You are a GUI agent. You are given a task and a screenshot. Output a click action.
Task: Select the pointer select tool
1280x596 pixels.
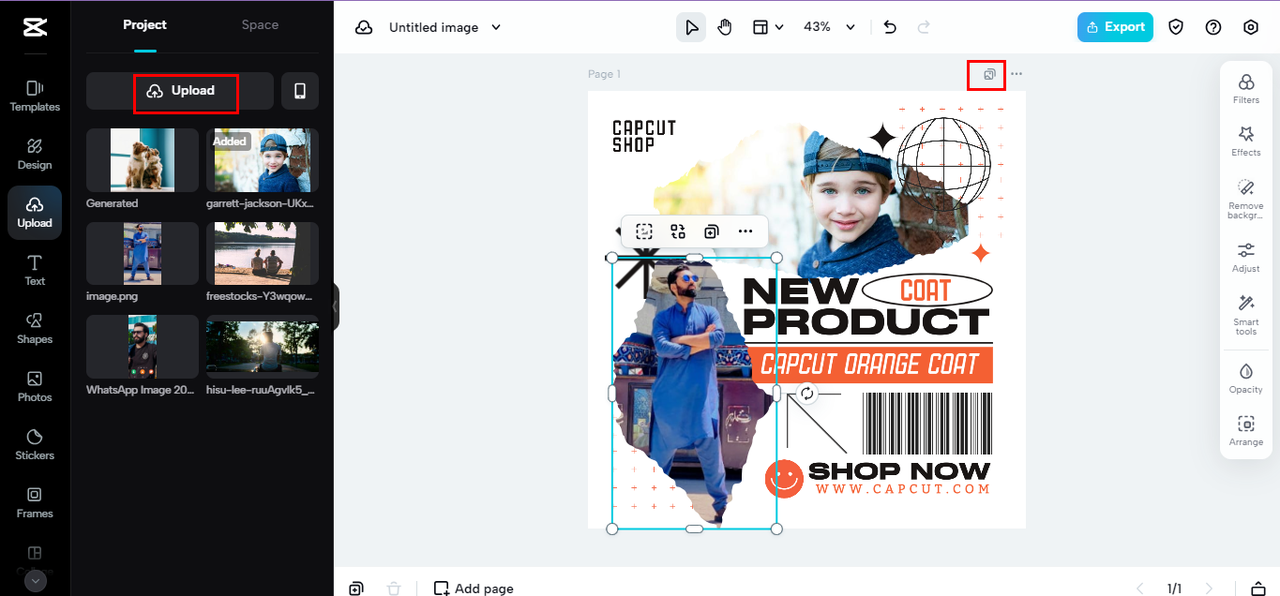click(691, 27)
